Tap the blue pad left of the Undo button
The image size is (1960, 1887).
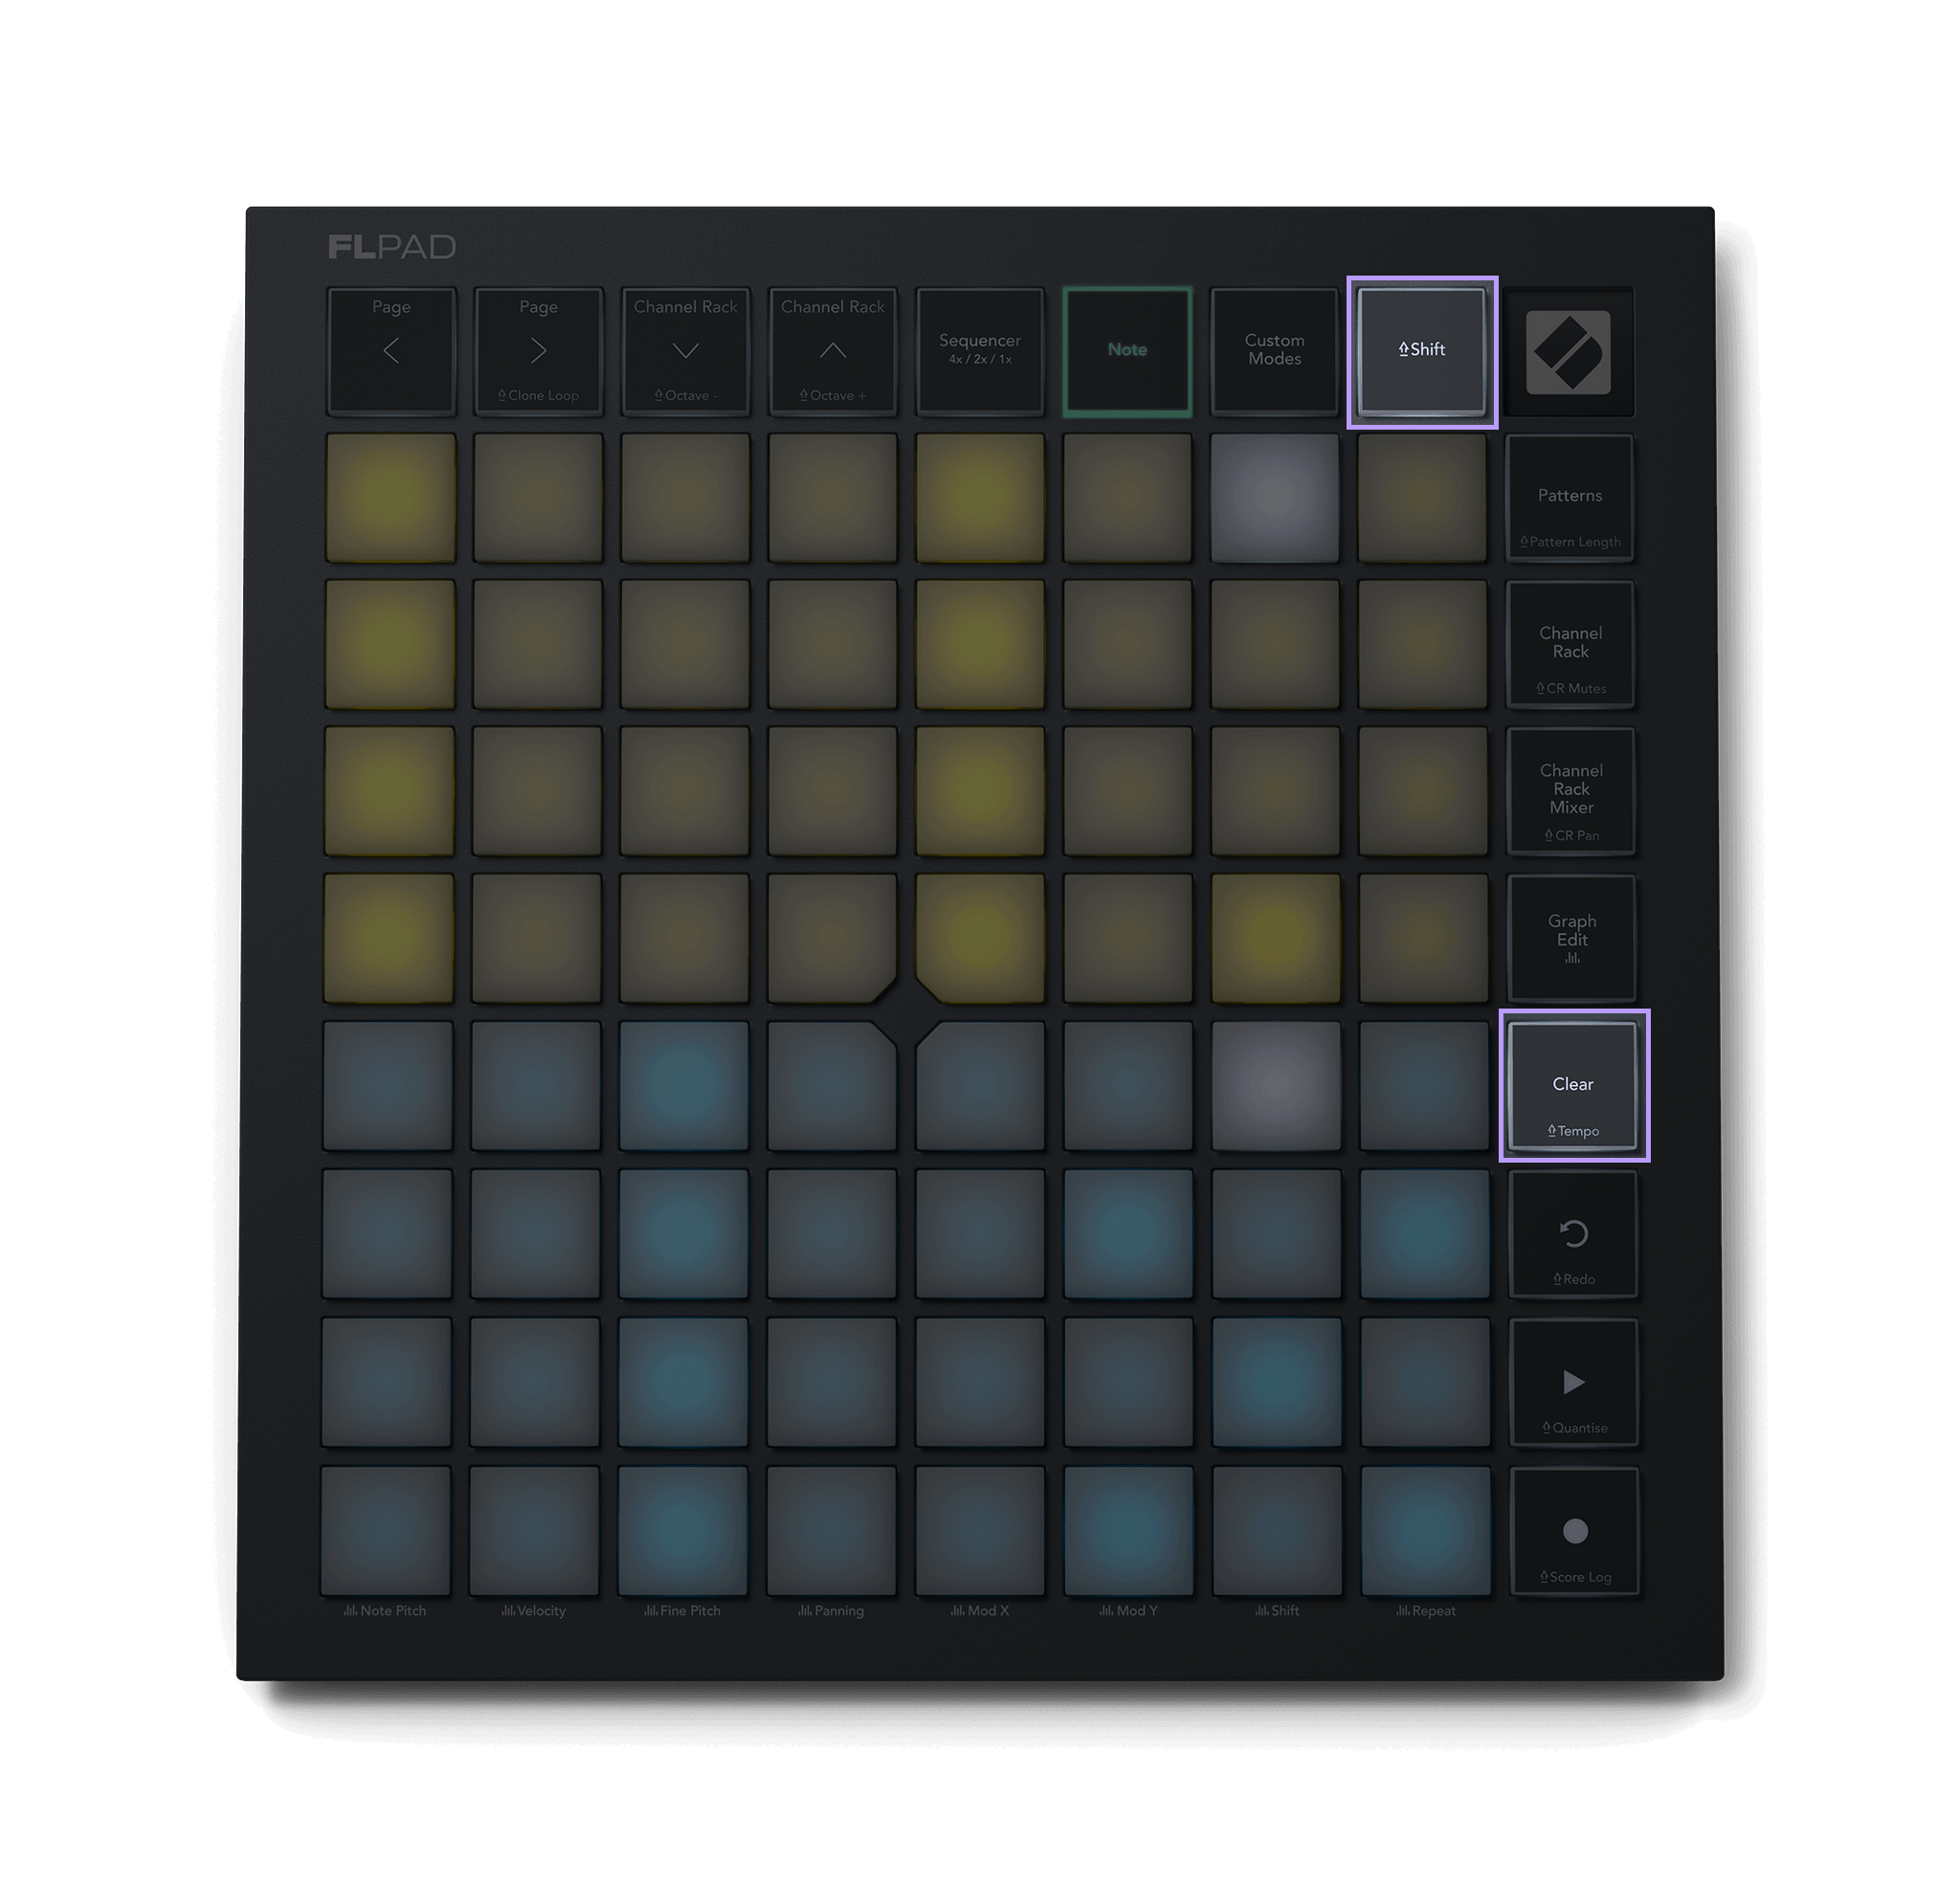pyautogui.click(x=1424, y=1233)
